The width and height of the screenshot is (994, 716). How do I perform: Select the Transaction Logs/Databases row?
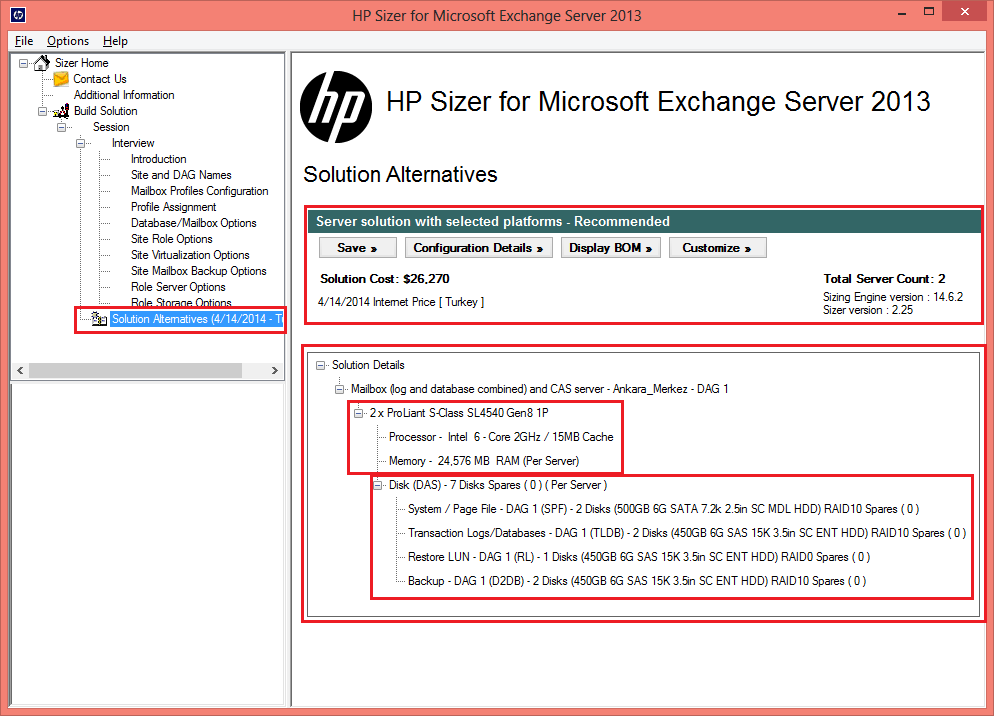(687, 533)
